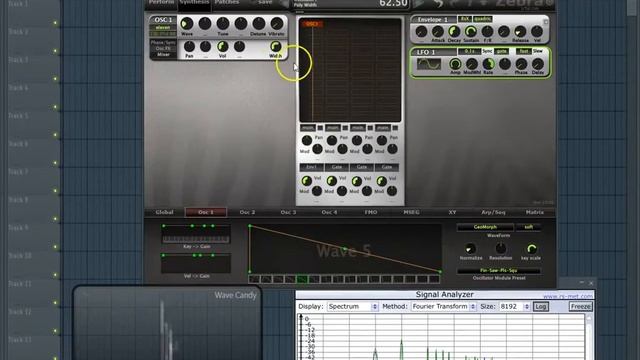The image size is (640, 360).
Task: Click the Envelope 1 Decay knob
Action: (x=454, y=31)
